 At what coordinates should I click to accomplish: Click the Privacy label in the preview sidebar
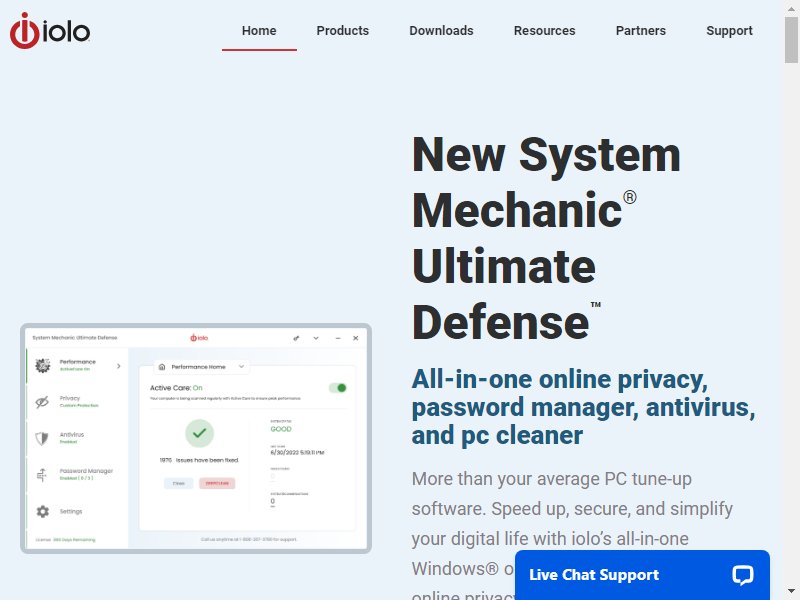70,398
